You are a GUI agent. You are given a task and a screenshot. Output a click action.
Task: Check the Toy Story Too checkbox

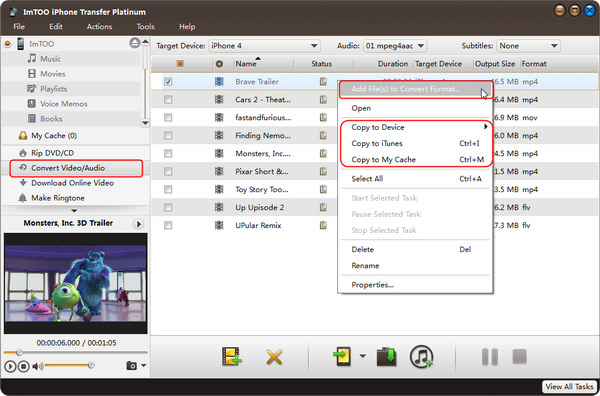click(168, 189)
